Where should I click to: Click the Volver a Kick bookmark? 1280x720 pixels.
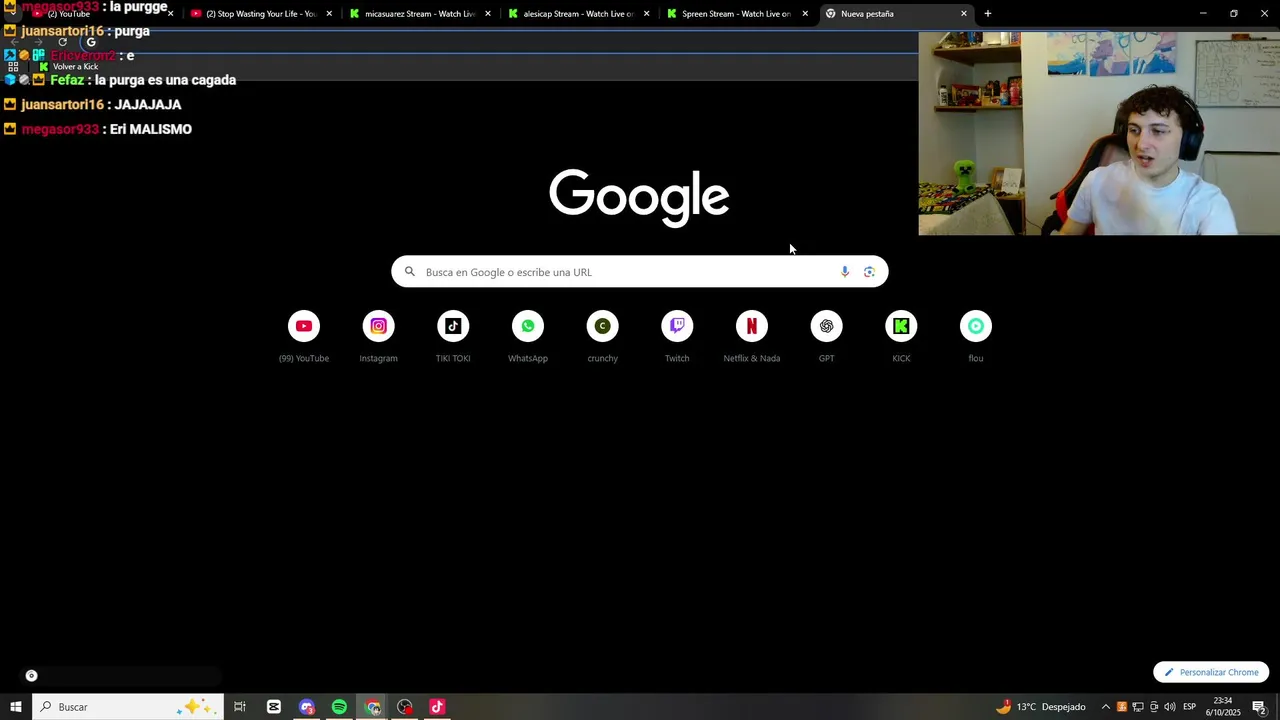tap(68, 66)
